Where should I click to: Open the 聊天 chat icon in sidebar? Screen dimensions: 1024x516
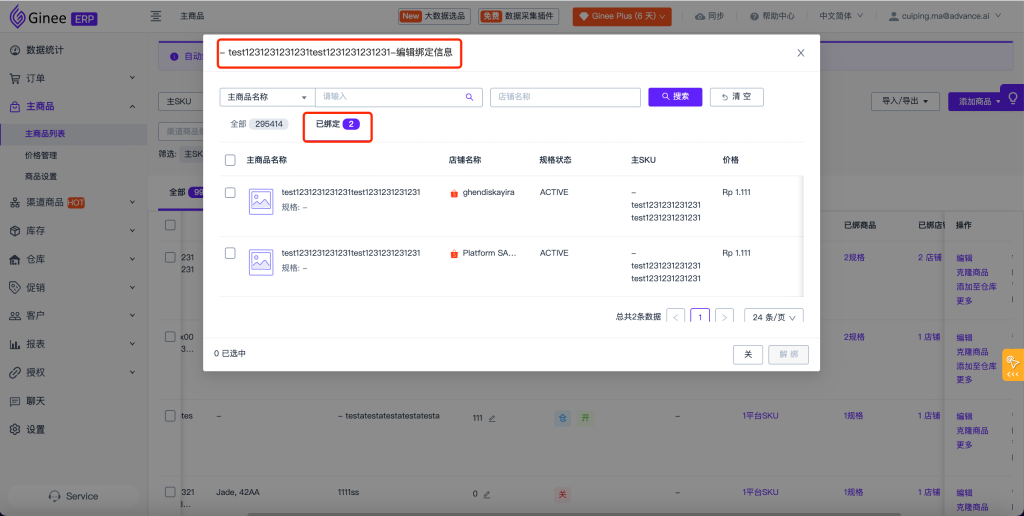click(15, 401)
